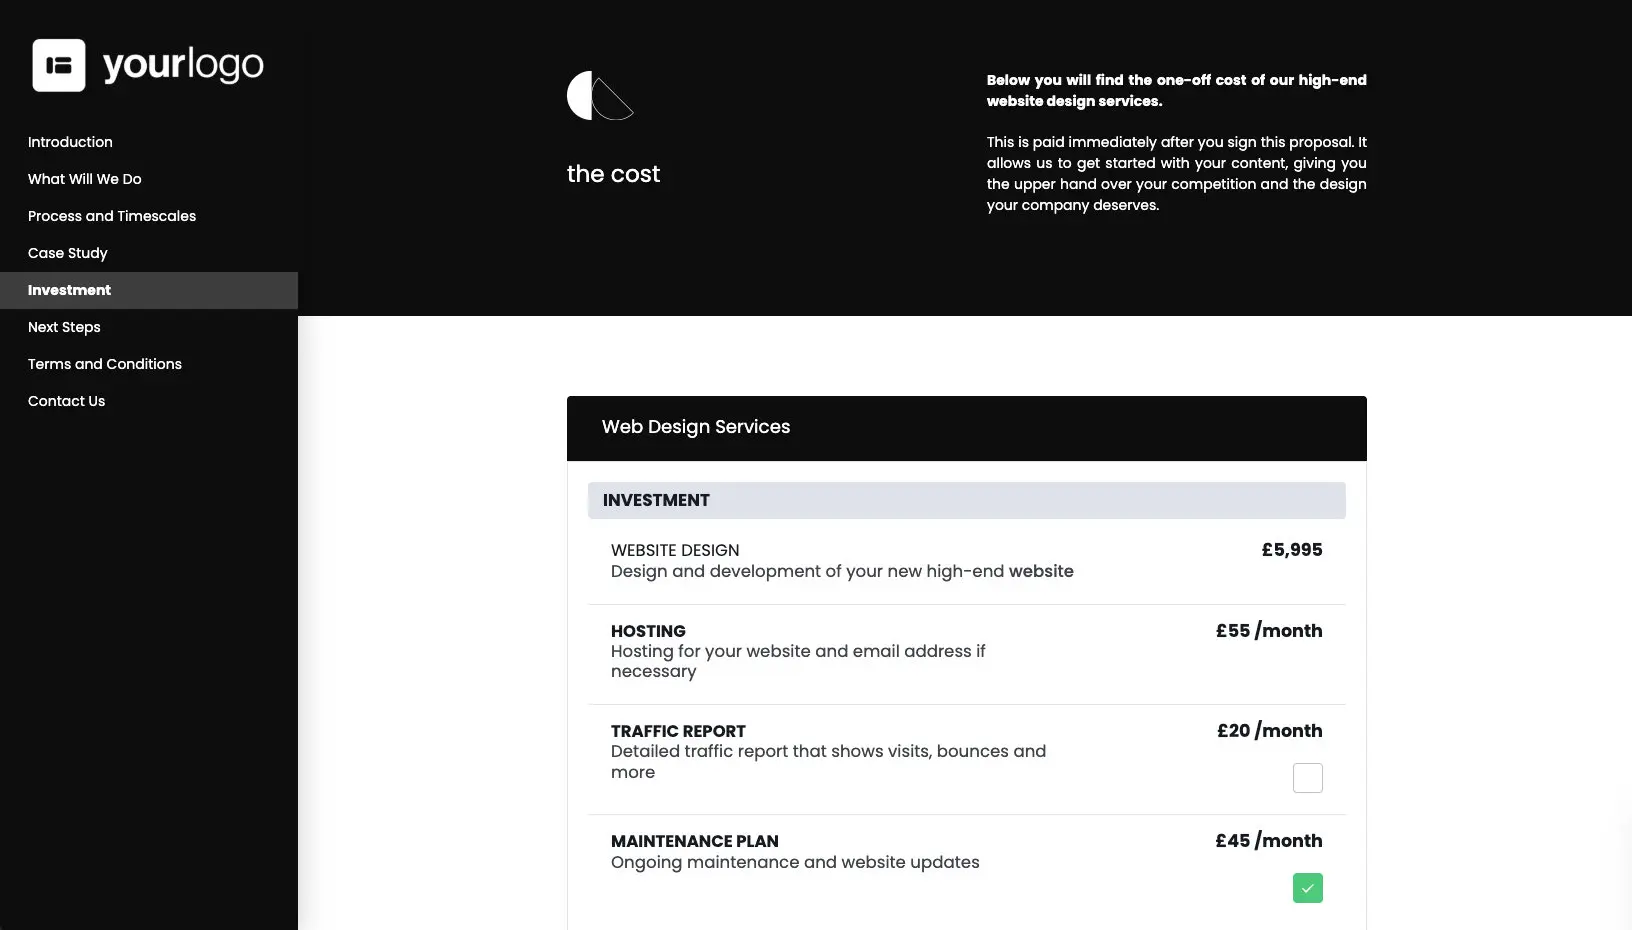Open the Introduction section
This screenshot has height=930, width=1632.
70,142
